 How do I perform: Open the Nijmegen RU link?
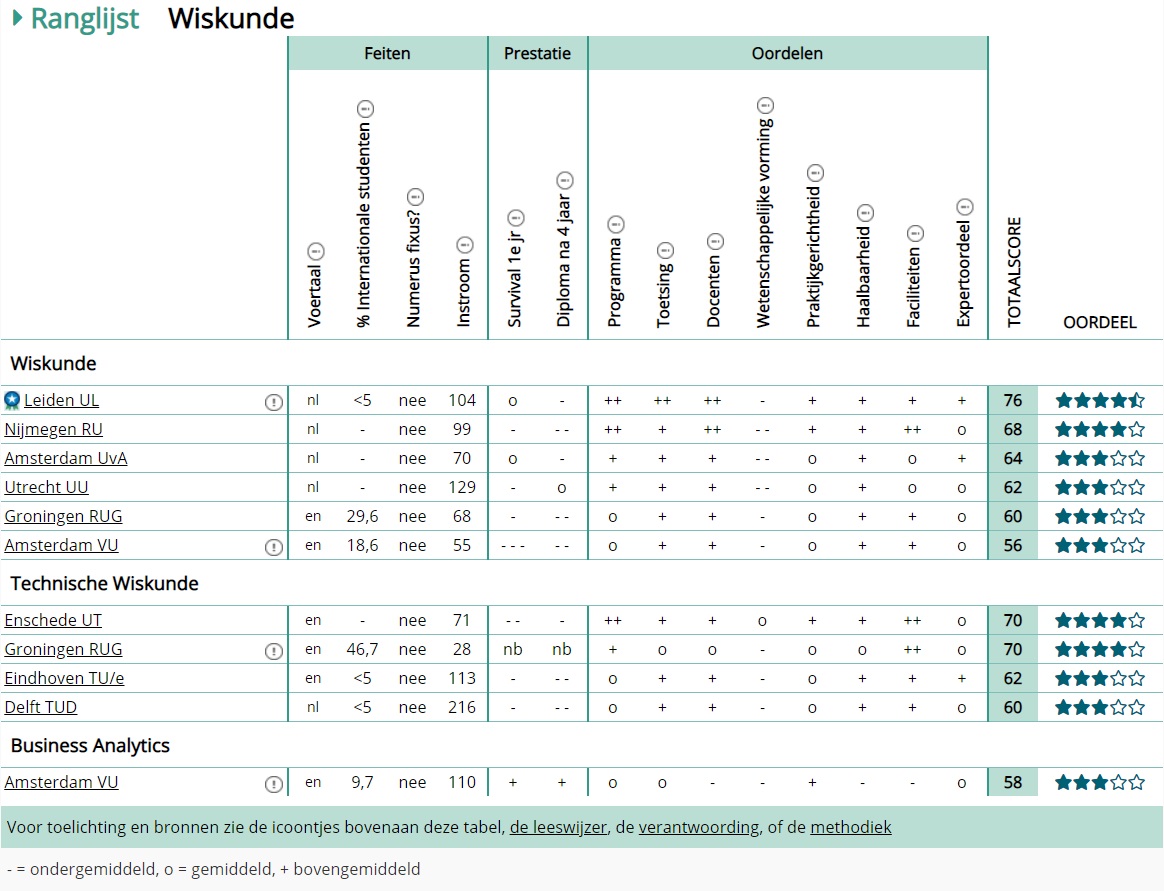coord(53,429)
